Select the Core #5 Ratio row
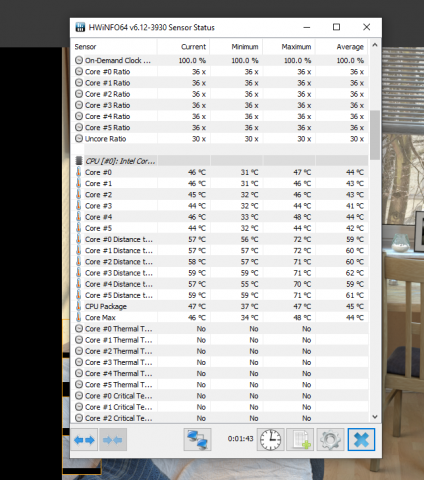The height and width of the screenshot is (480, 424). [220, 127]
